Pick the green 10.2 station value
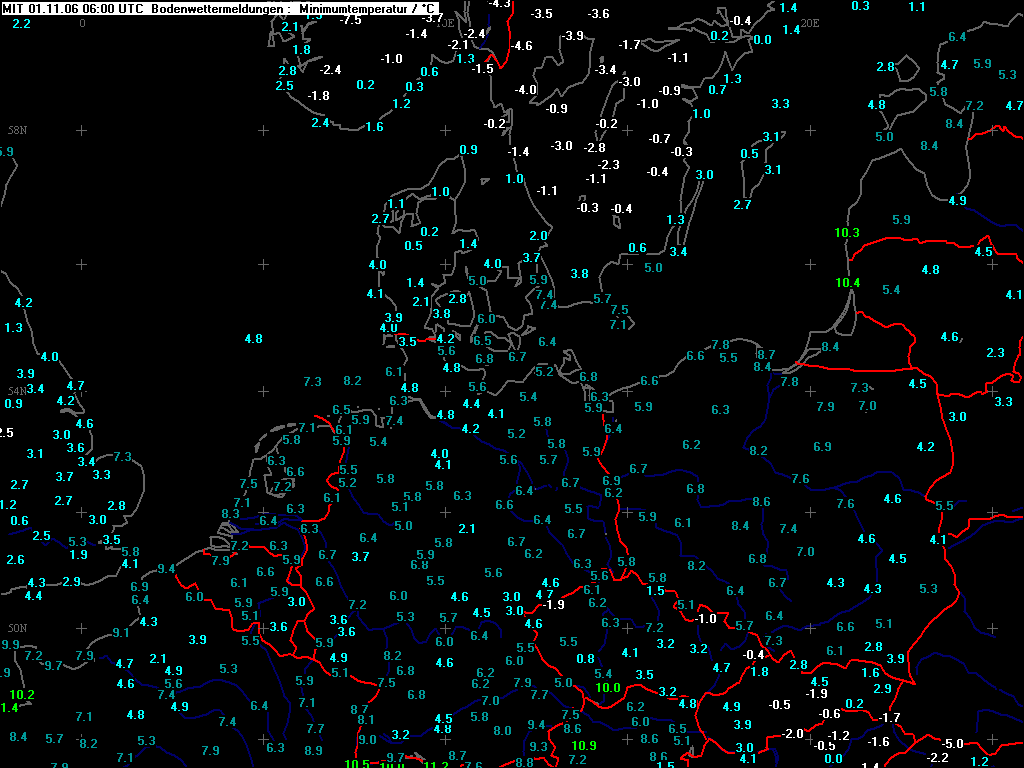Image resolution: width=1024 pixels, height=768 pixels. click(x=22, y=695)
